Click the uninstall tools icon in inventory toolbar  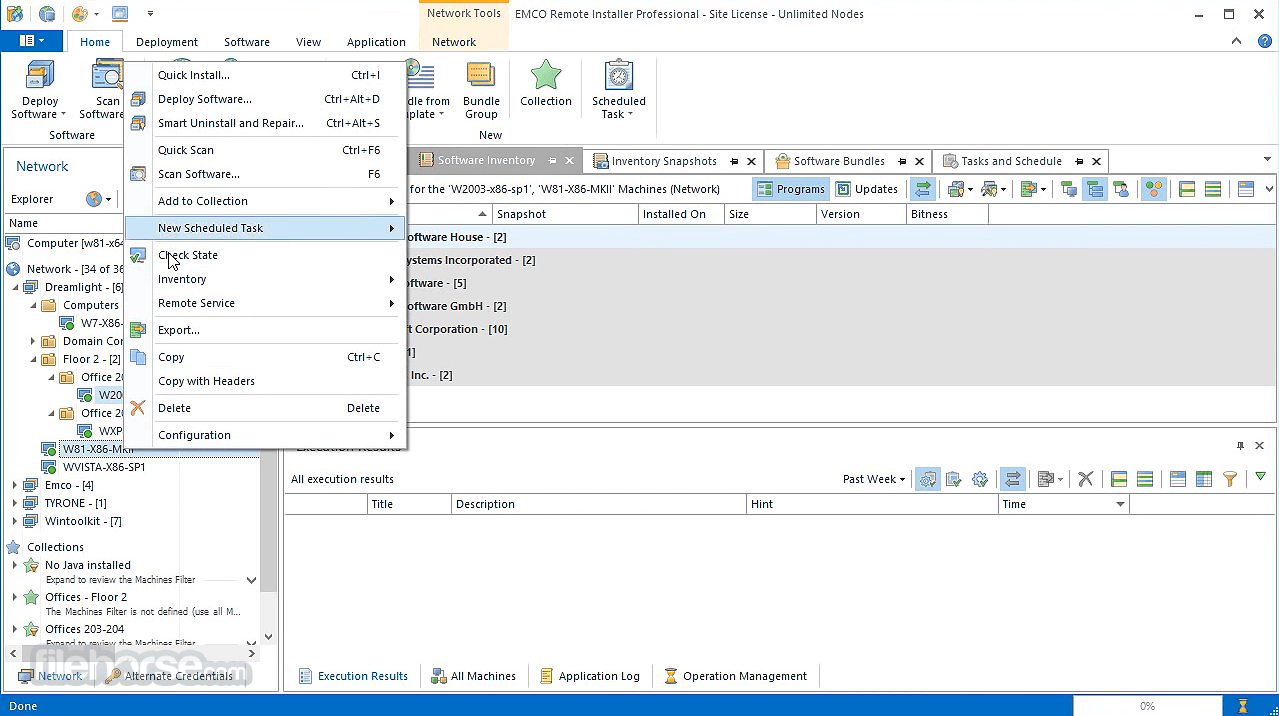point(995,189)
